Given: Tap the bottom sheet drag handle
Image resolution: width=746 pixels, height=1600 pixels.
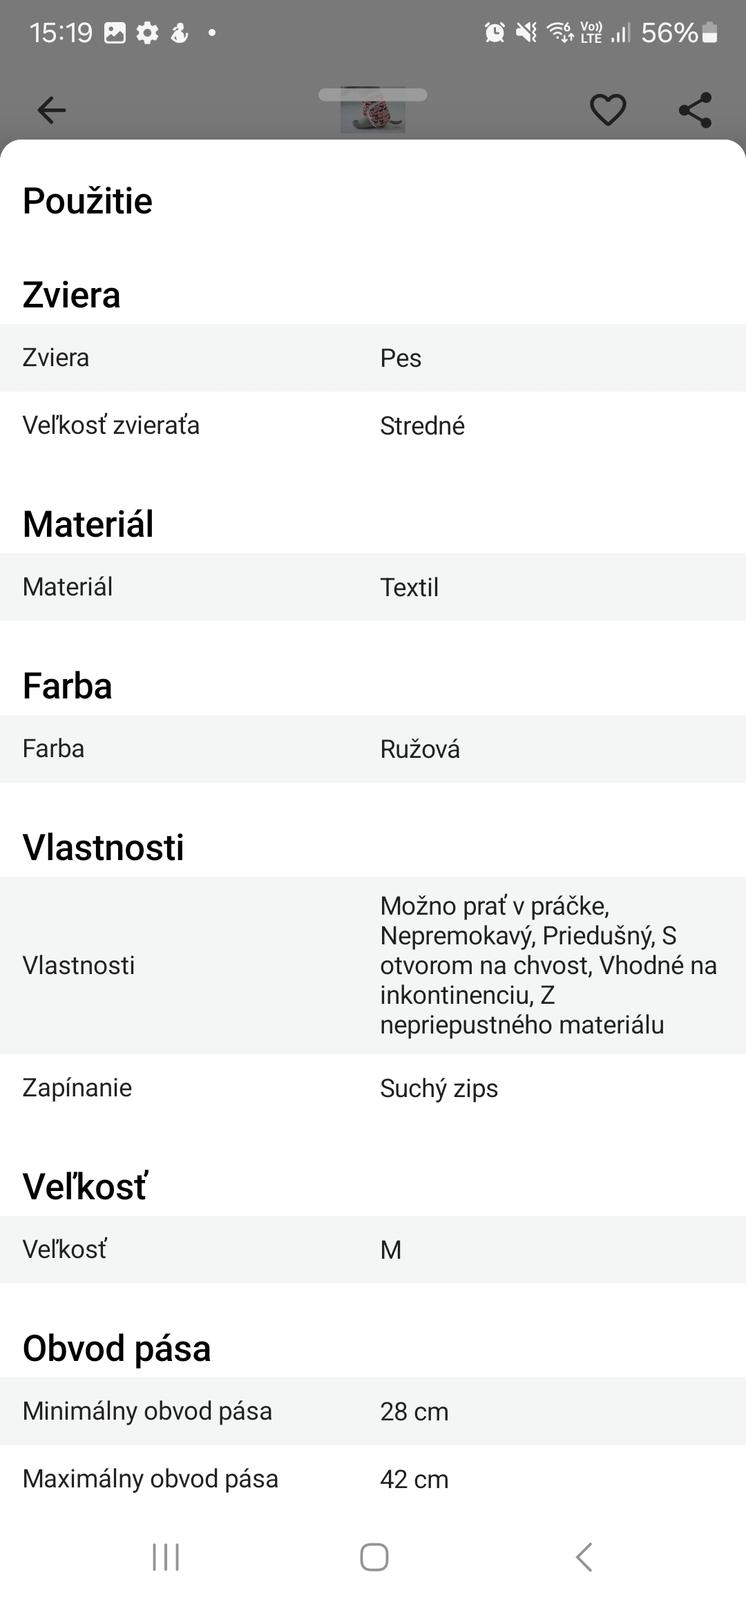Looking at the screenshot, I should coord(373,95).
